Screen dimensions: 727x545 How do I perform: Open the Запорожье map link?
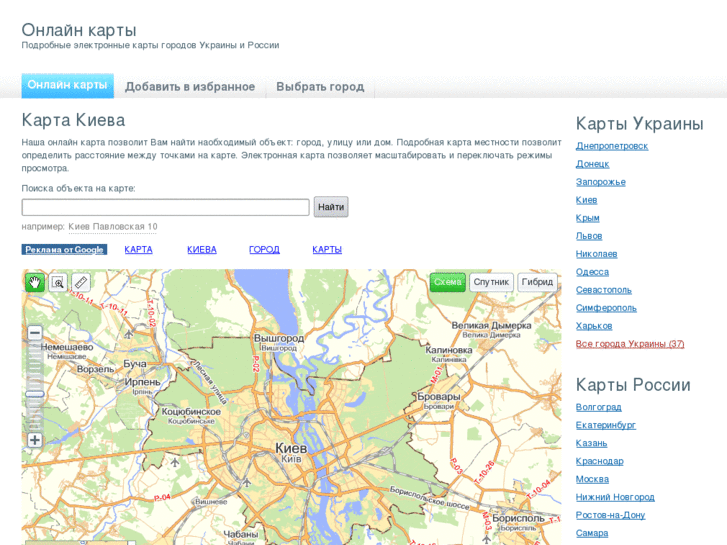(x=600, y=182)
